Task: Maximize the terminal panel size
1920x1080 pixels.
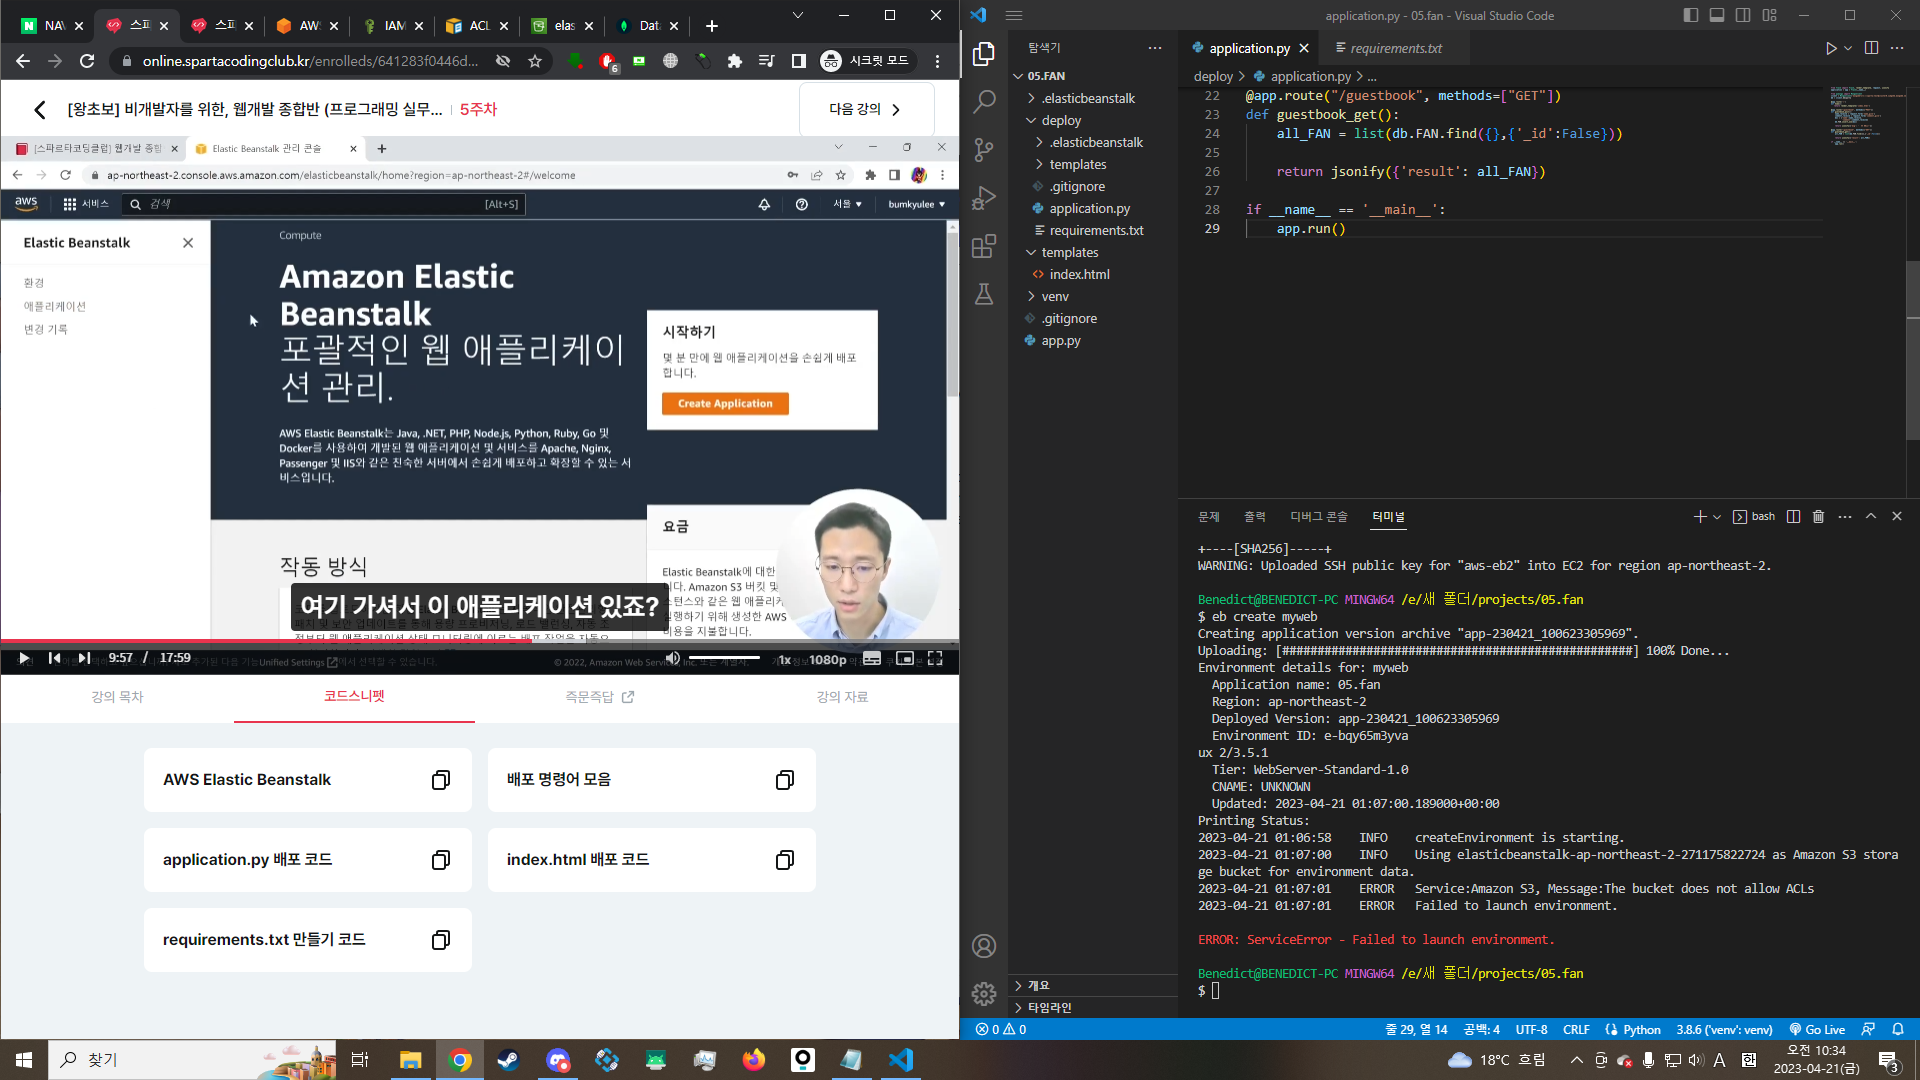Action: click(1871, 517)
